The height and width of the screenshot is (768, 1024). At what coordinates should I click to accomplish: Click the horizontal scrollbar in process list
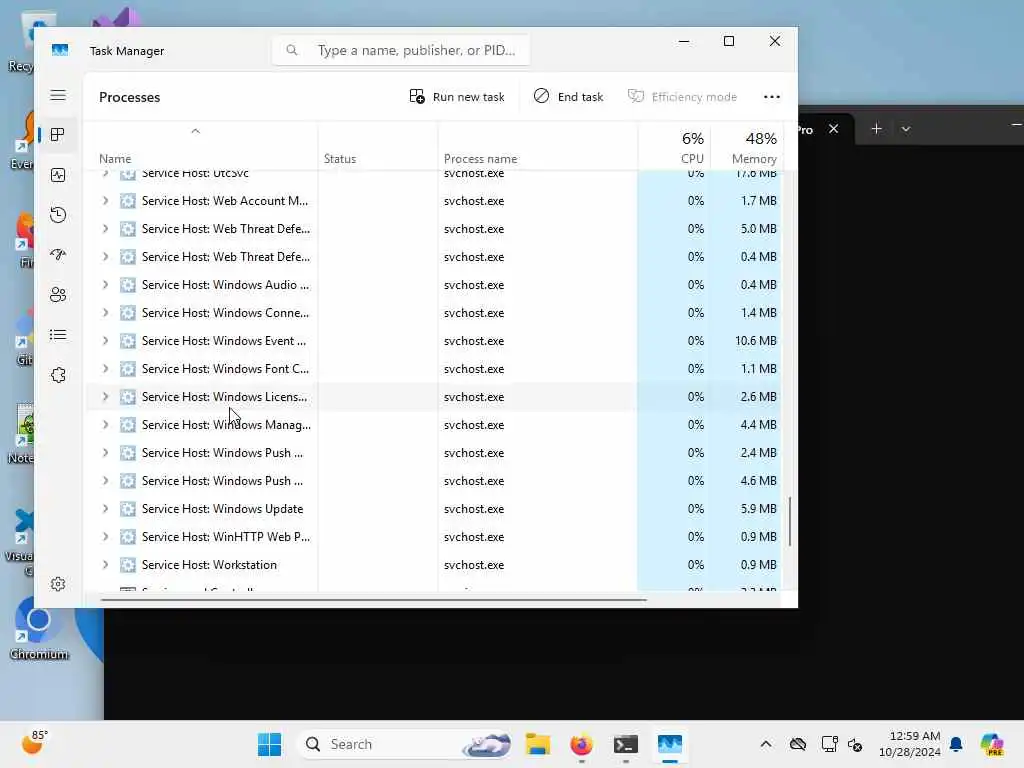pyautogui.click(x=374, y=599)
